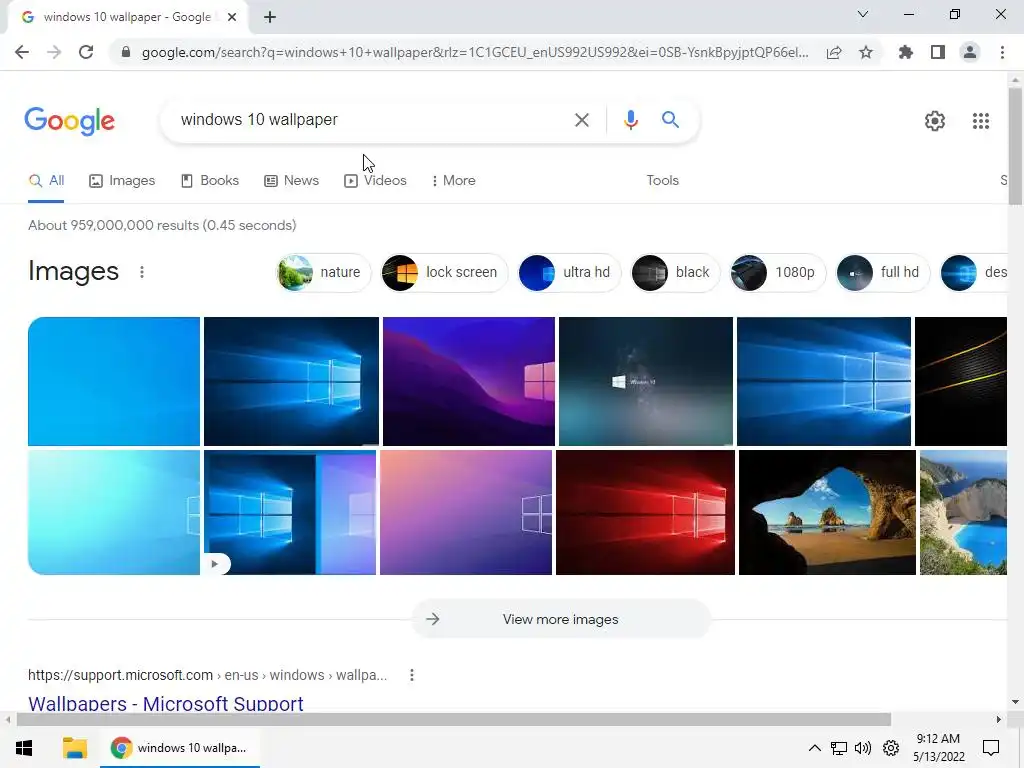Viewport: 1024px width, 768px height.
Task: Open File Explorer from the taskbar
Action: [74, 748]
